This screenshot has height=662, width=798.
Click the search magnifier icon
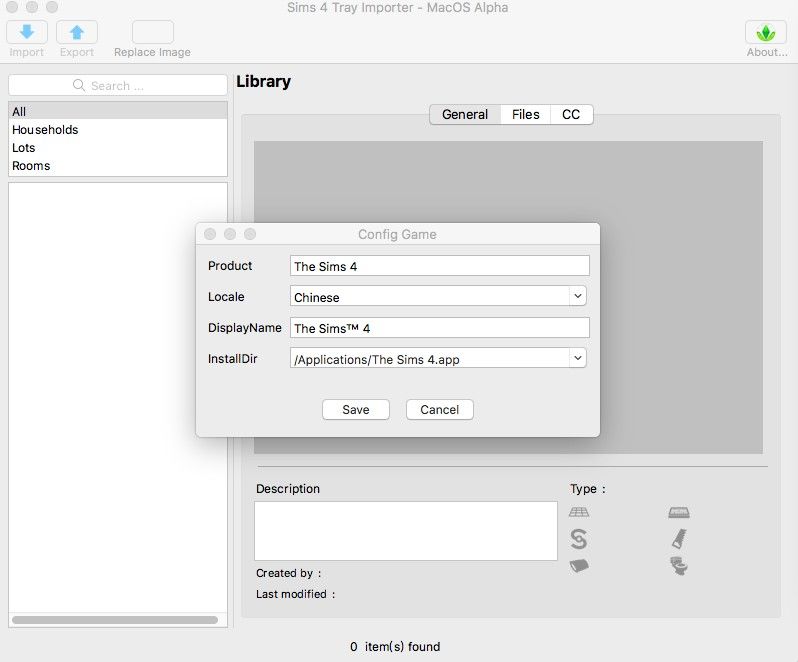(x=79, y=85)
